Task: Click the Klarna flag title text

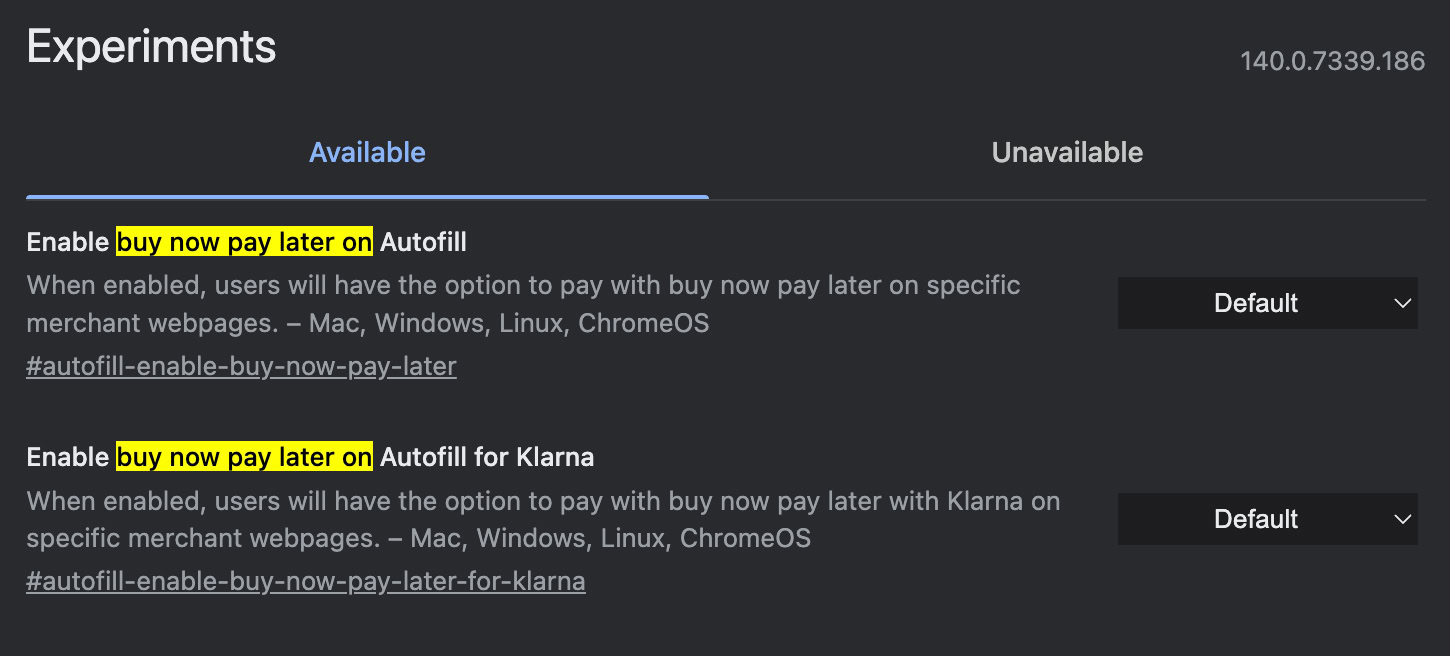Action: 310,457
